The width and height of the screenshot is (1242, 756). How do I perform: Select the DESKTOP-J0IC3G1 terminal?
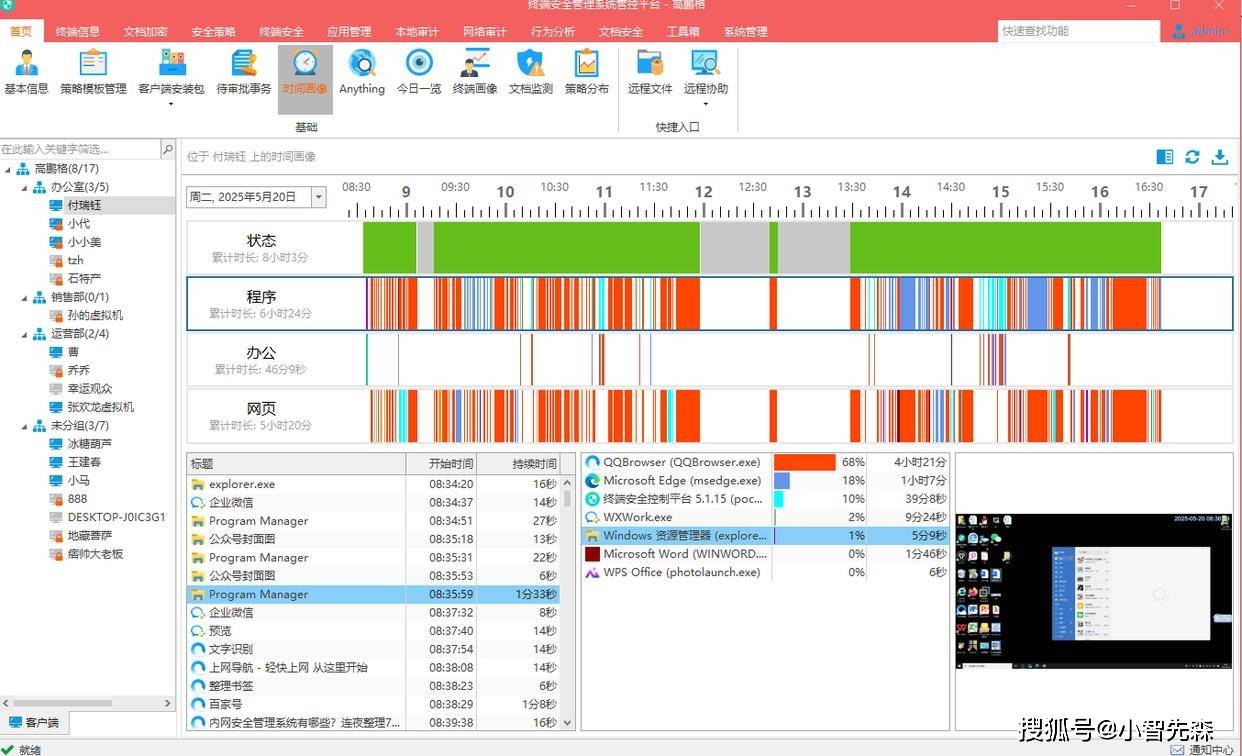tap(116, 518)
